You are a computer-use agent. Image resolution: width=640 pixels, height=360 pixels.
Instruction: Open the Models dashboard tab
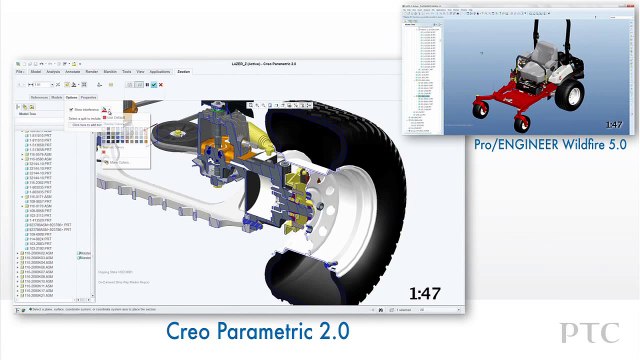(x=56, y=98)
